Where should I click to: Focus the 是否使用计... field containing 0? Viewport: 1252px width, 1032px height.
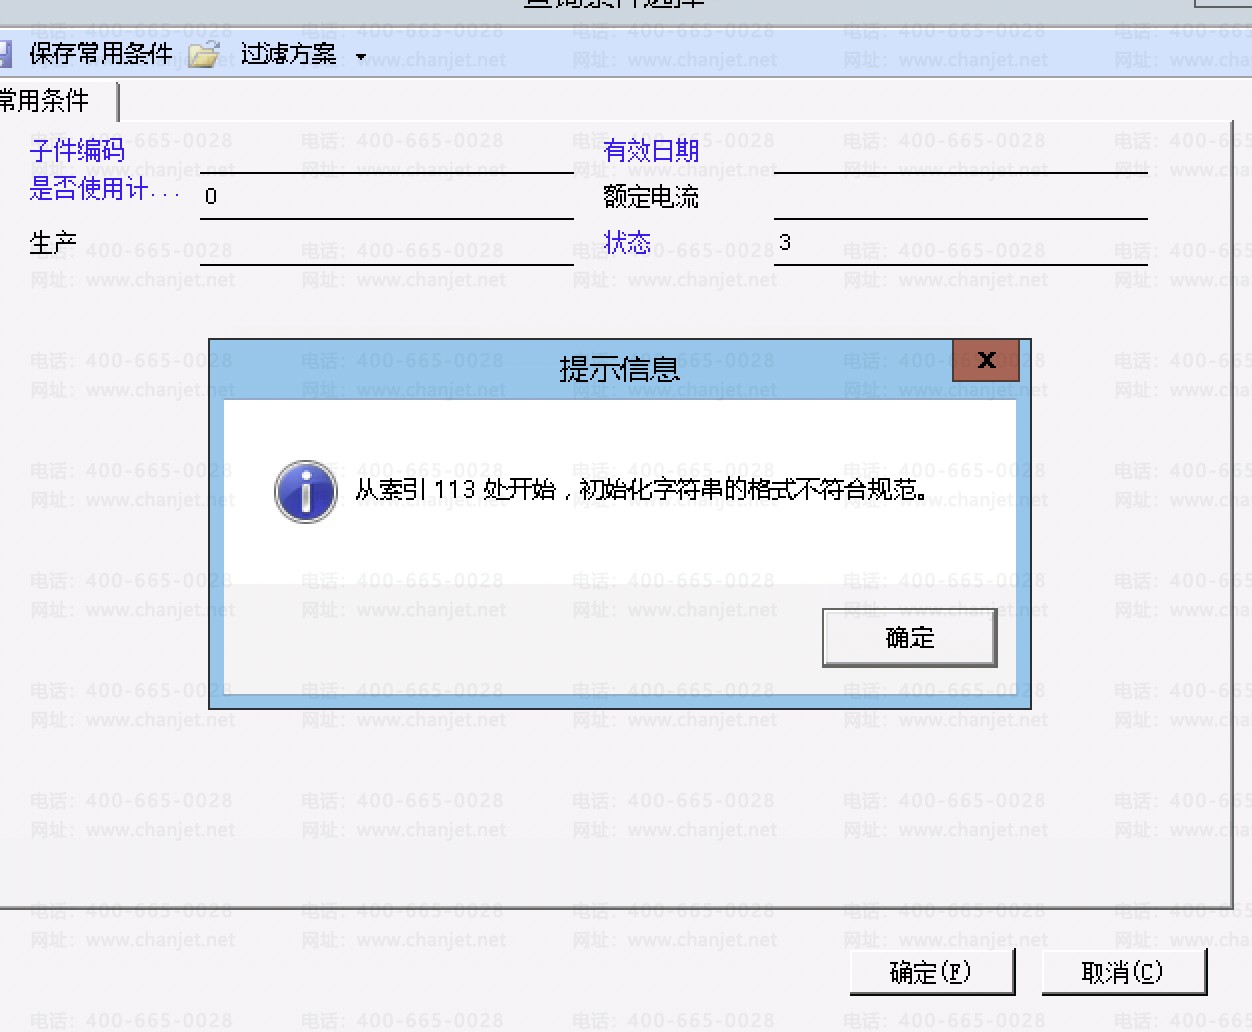click(386, 197)
